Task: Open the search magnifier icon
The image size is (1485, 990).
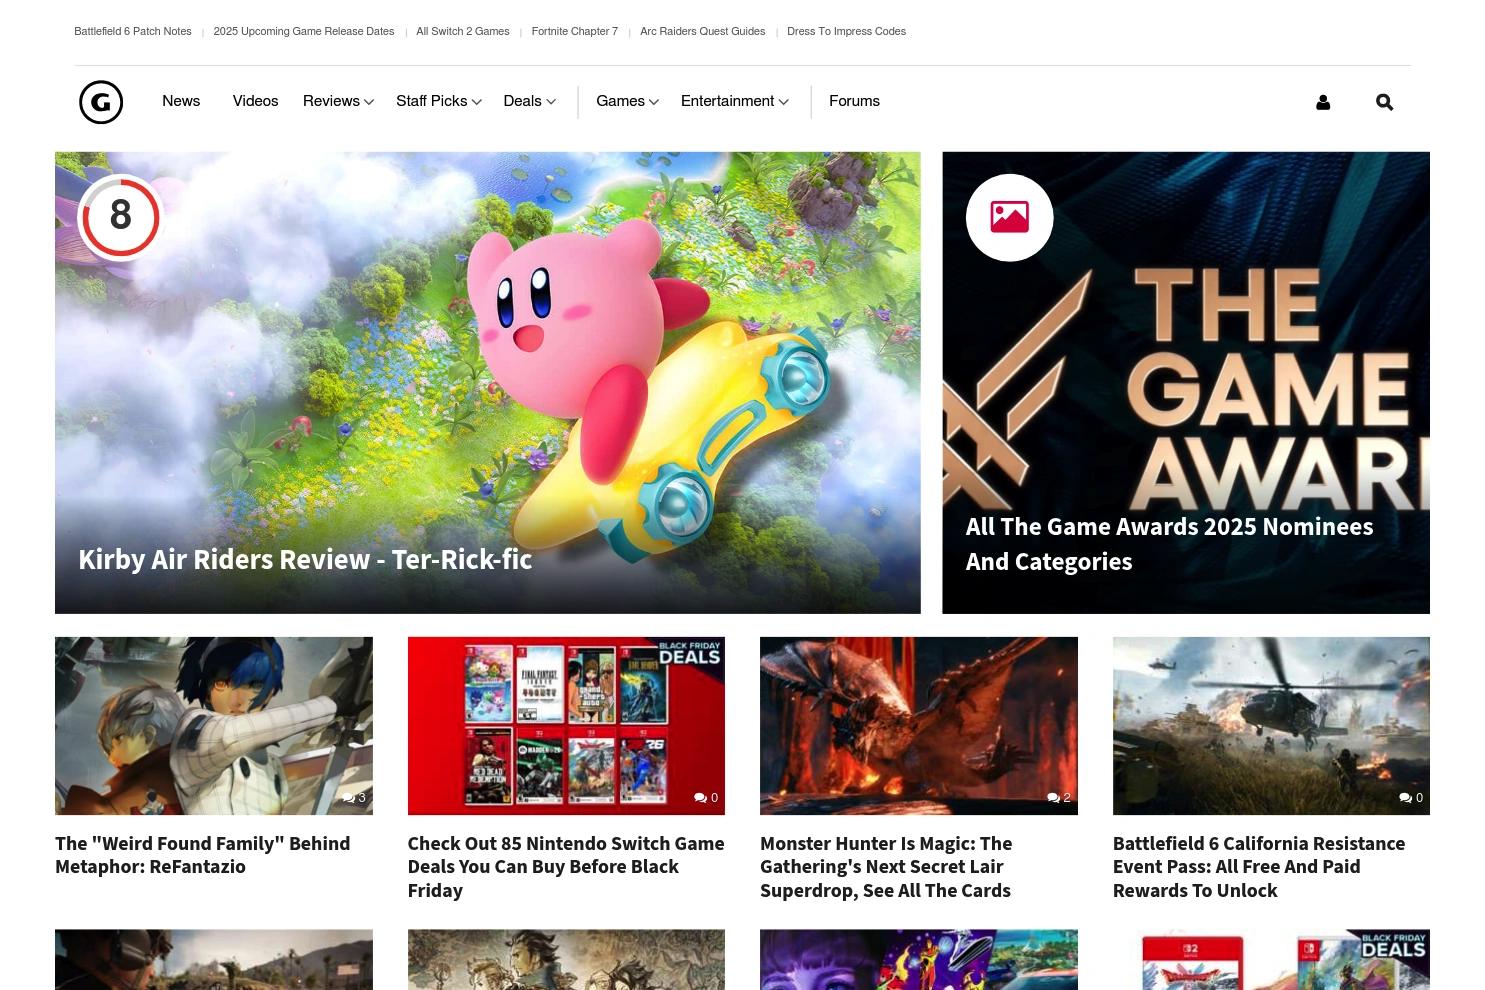Action: (x=1384, y=102)
